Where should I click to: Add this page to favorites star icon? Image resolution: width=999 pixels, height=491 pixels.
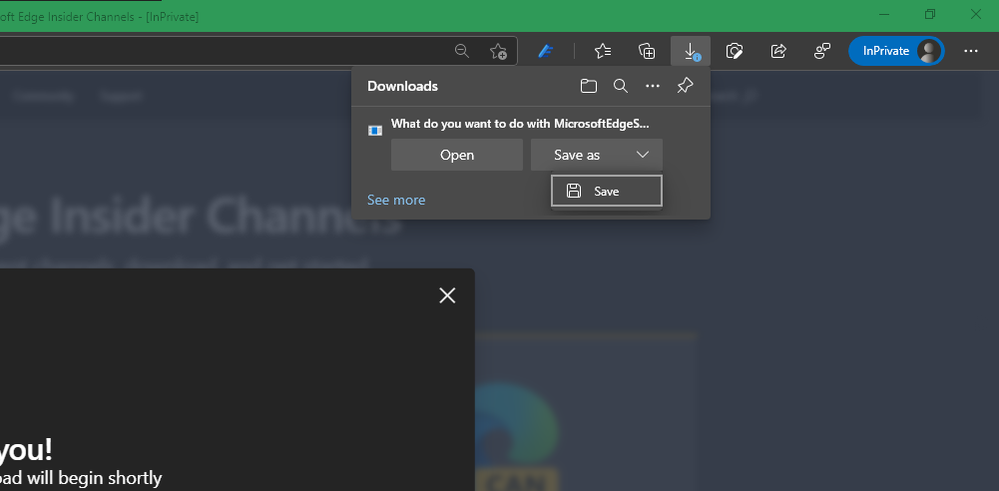click(498, 51)
